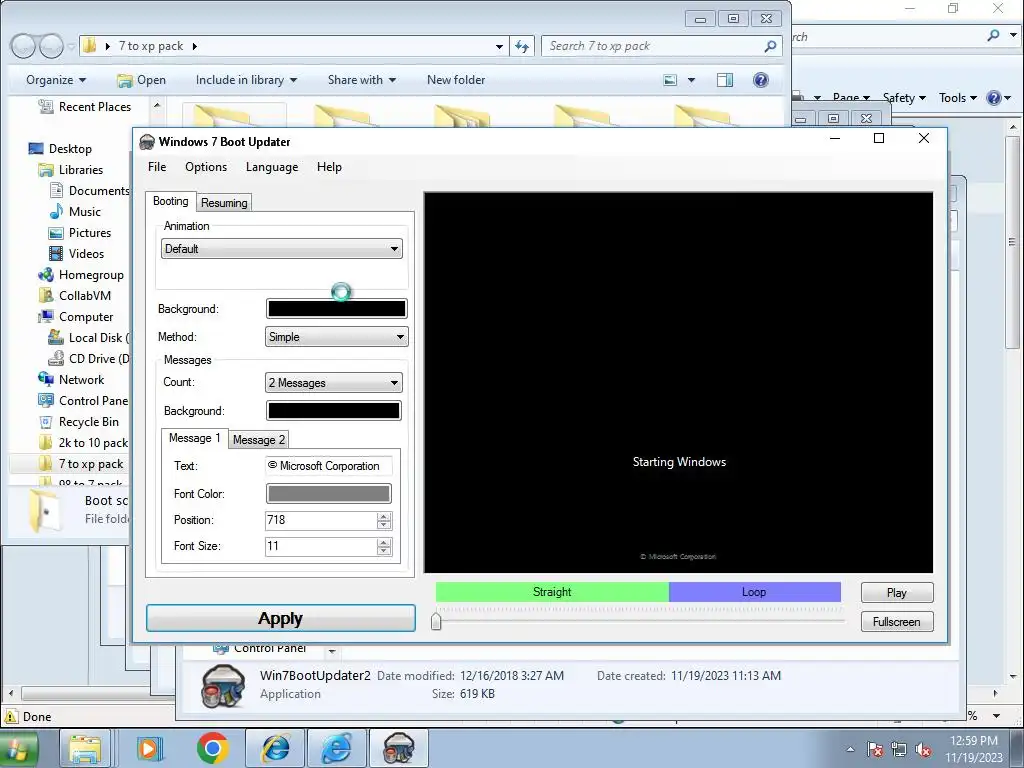The height and width of the screenshot is (768, 1024).
Task: Switch to the Message 2 tab
Action: click(259, 440)
